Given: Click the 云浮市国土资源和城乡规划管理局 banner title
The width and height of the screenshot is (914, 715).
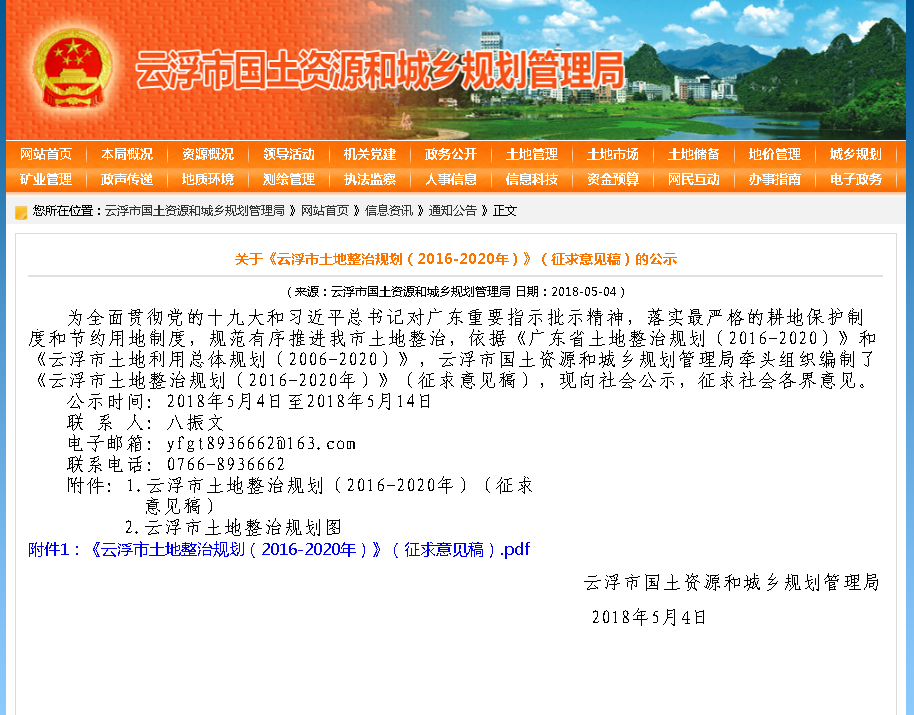Looking at the screenshot, I should 380,71.
